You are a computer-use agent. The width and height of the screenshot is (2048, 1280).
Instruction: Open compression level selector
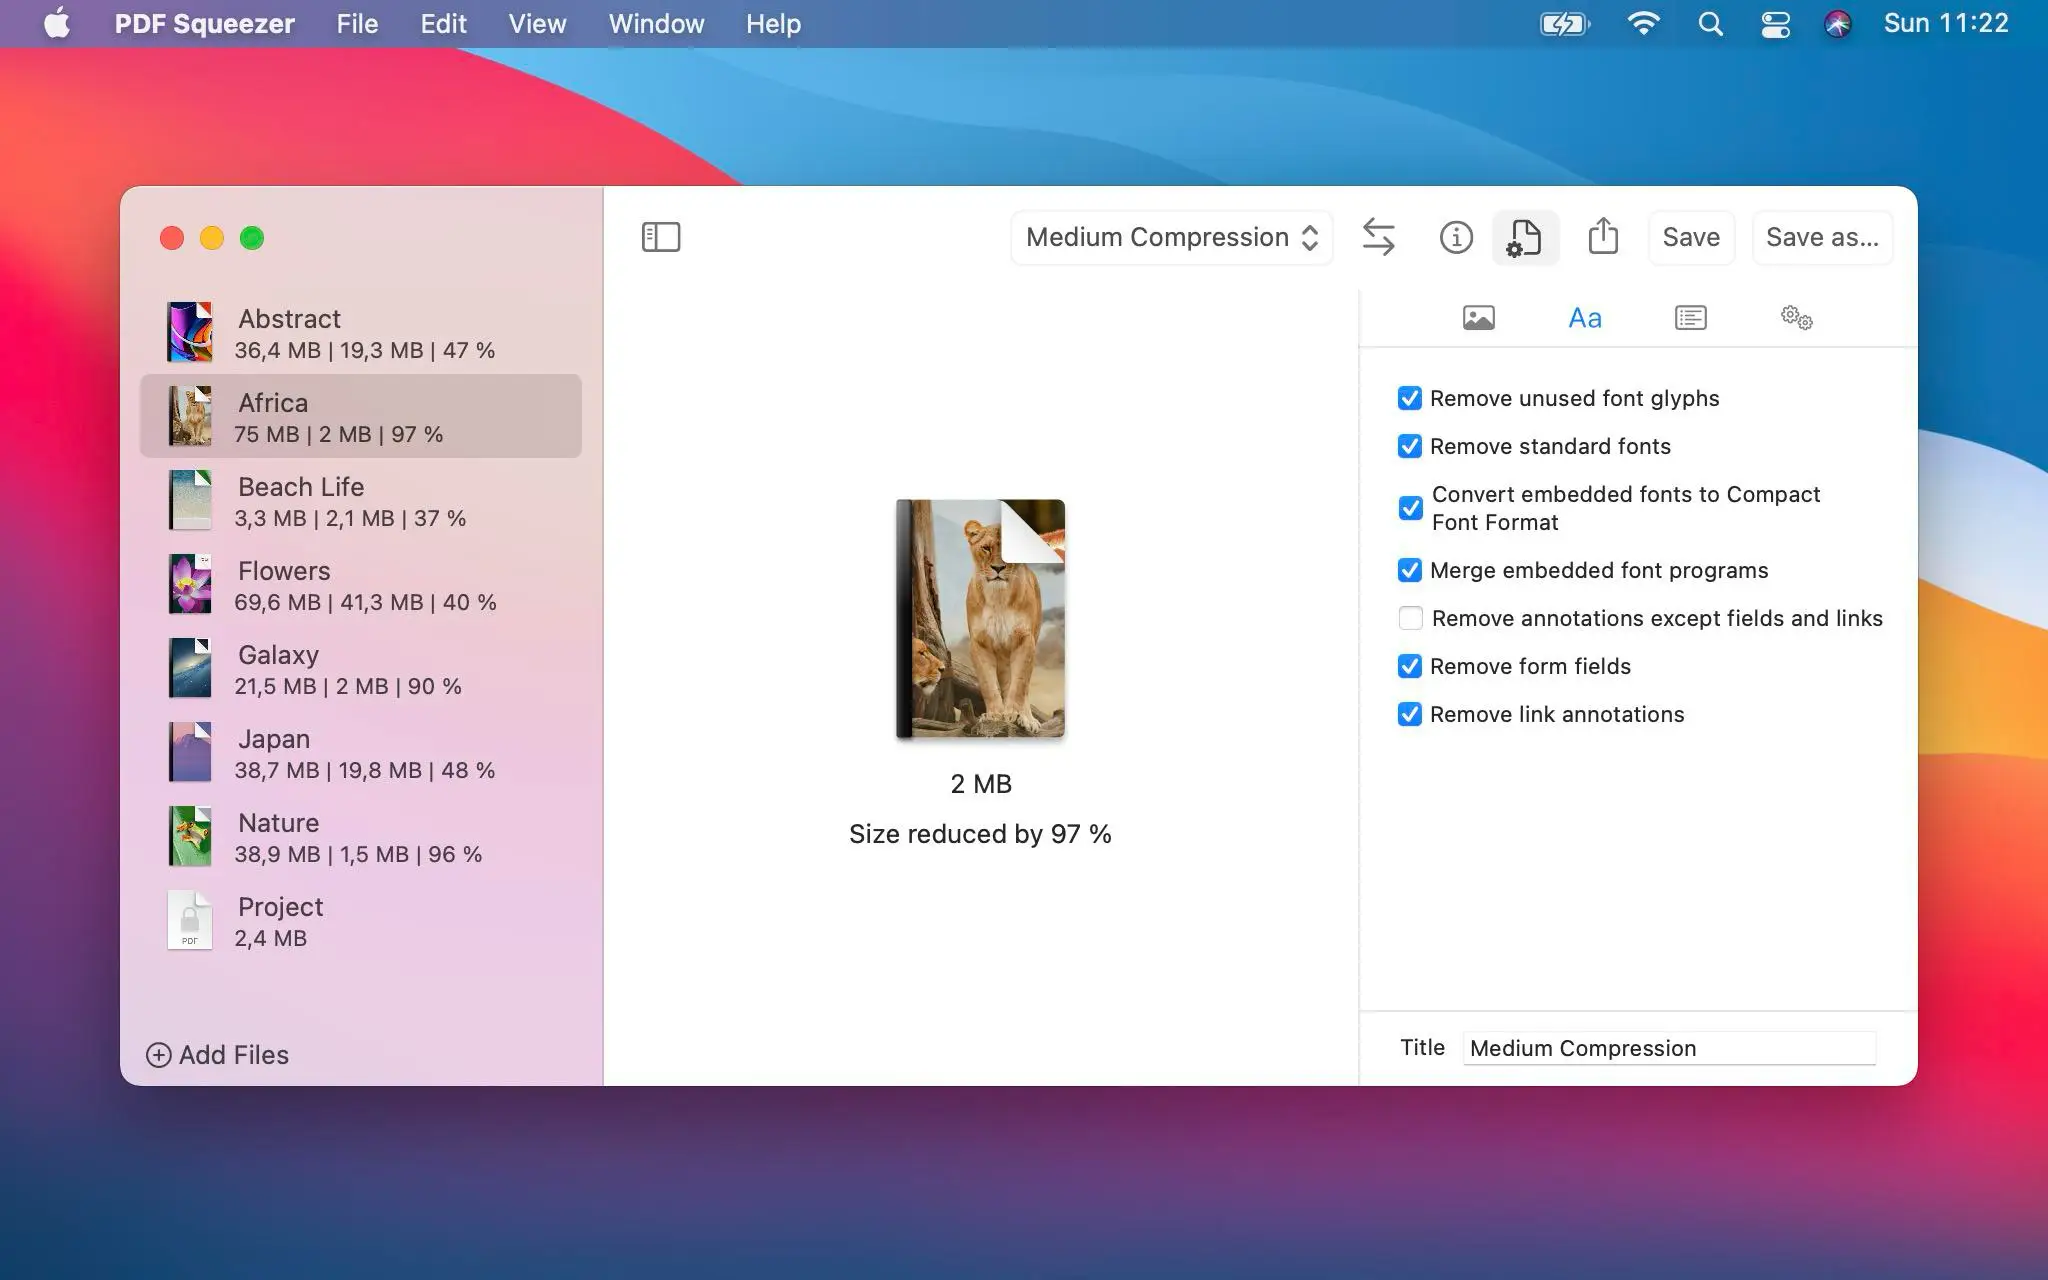tap(1171, 237)
